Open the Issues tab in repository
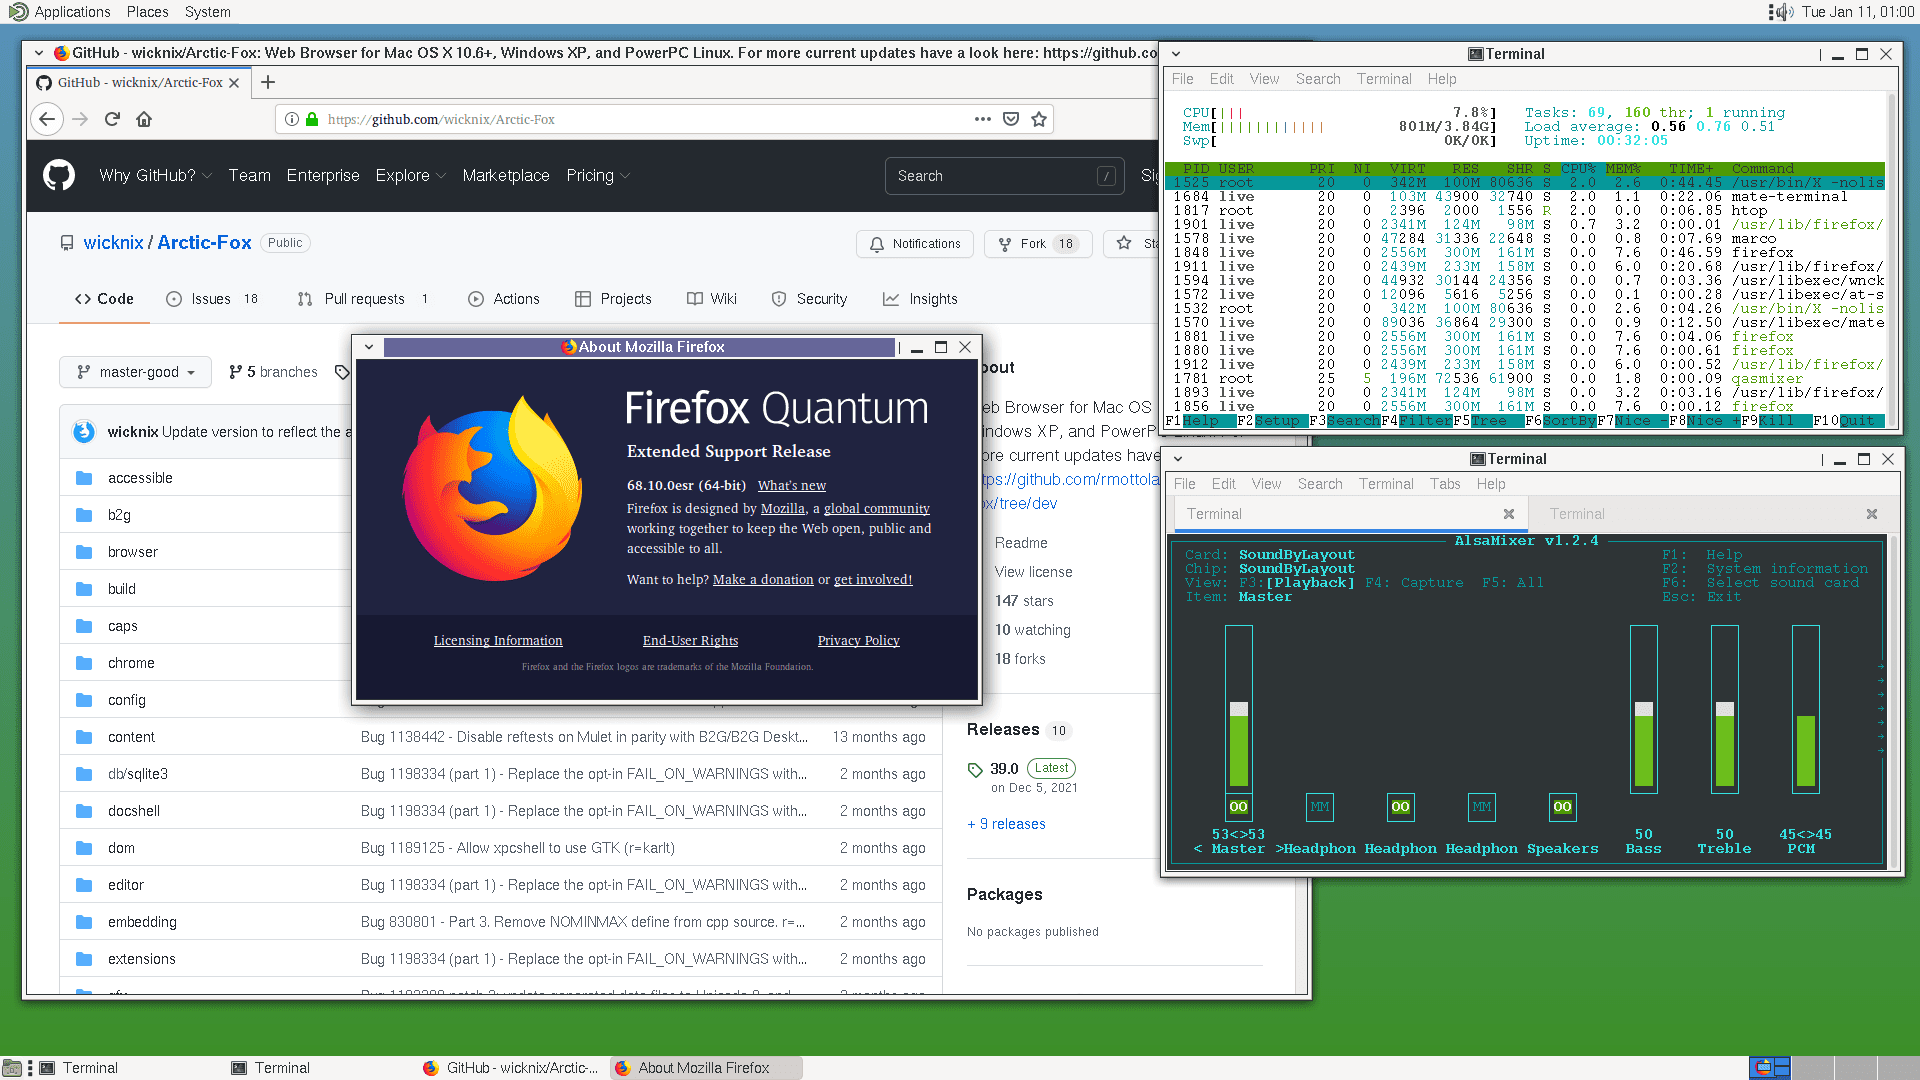This screenshot has width=1920, height=1080. [x=212, y=299]
